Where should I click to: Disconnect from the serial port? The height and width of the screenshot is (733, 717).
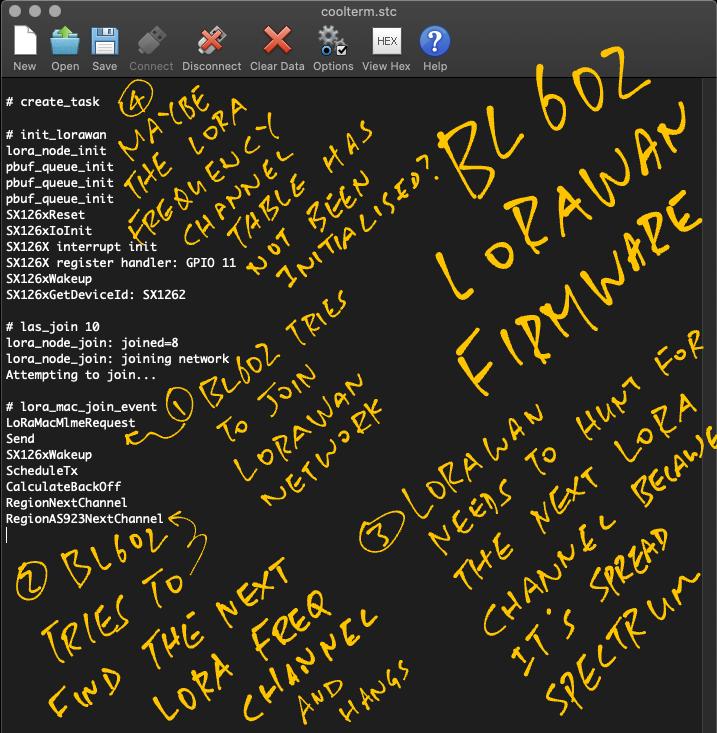click(x=211, y=43)
